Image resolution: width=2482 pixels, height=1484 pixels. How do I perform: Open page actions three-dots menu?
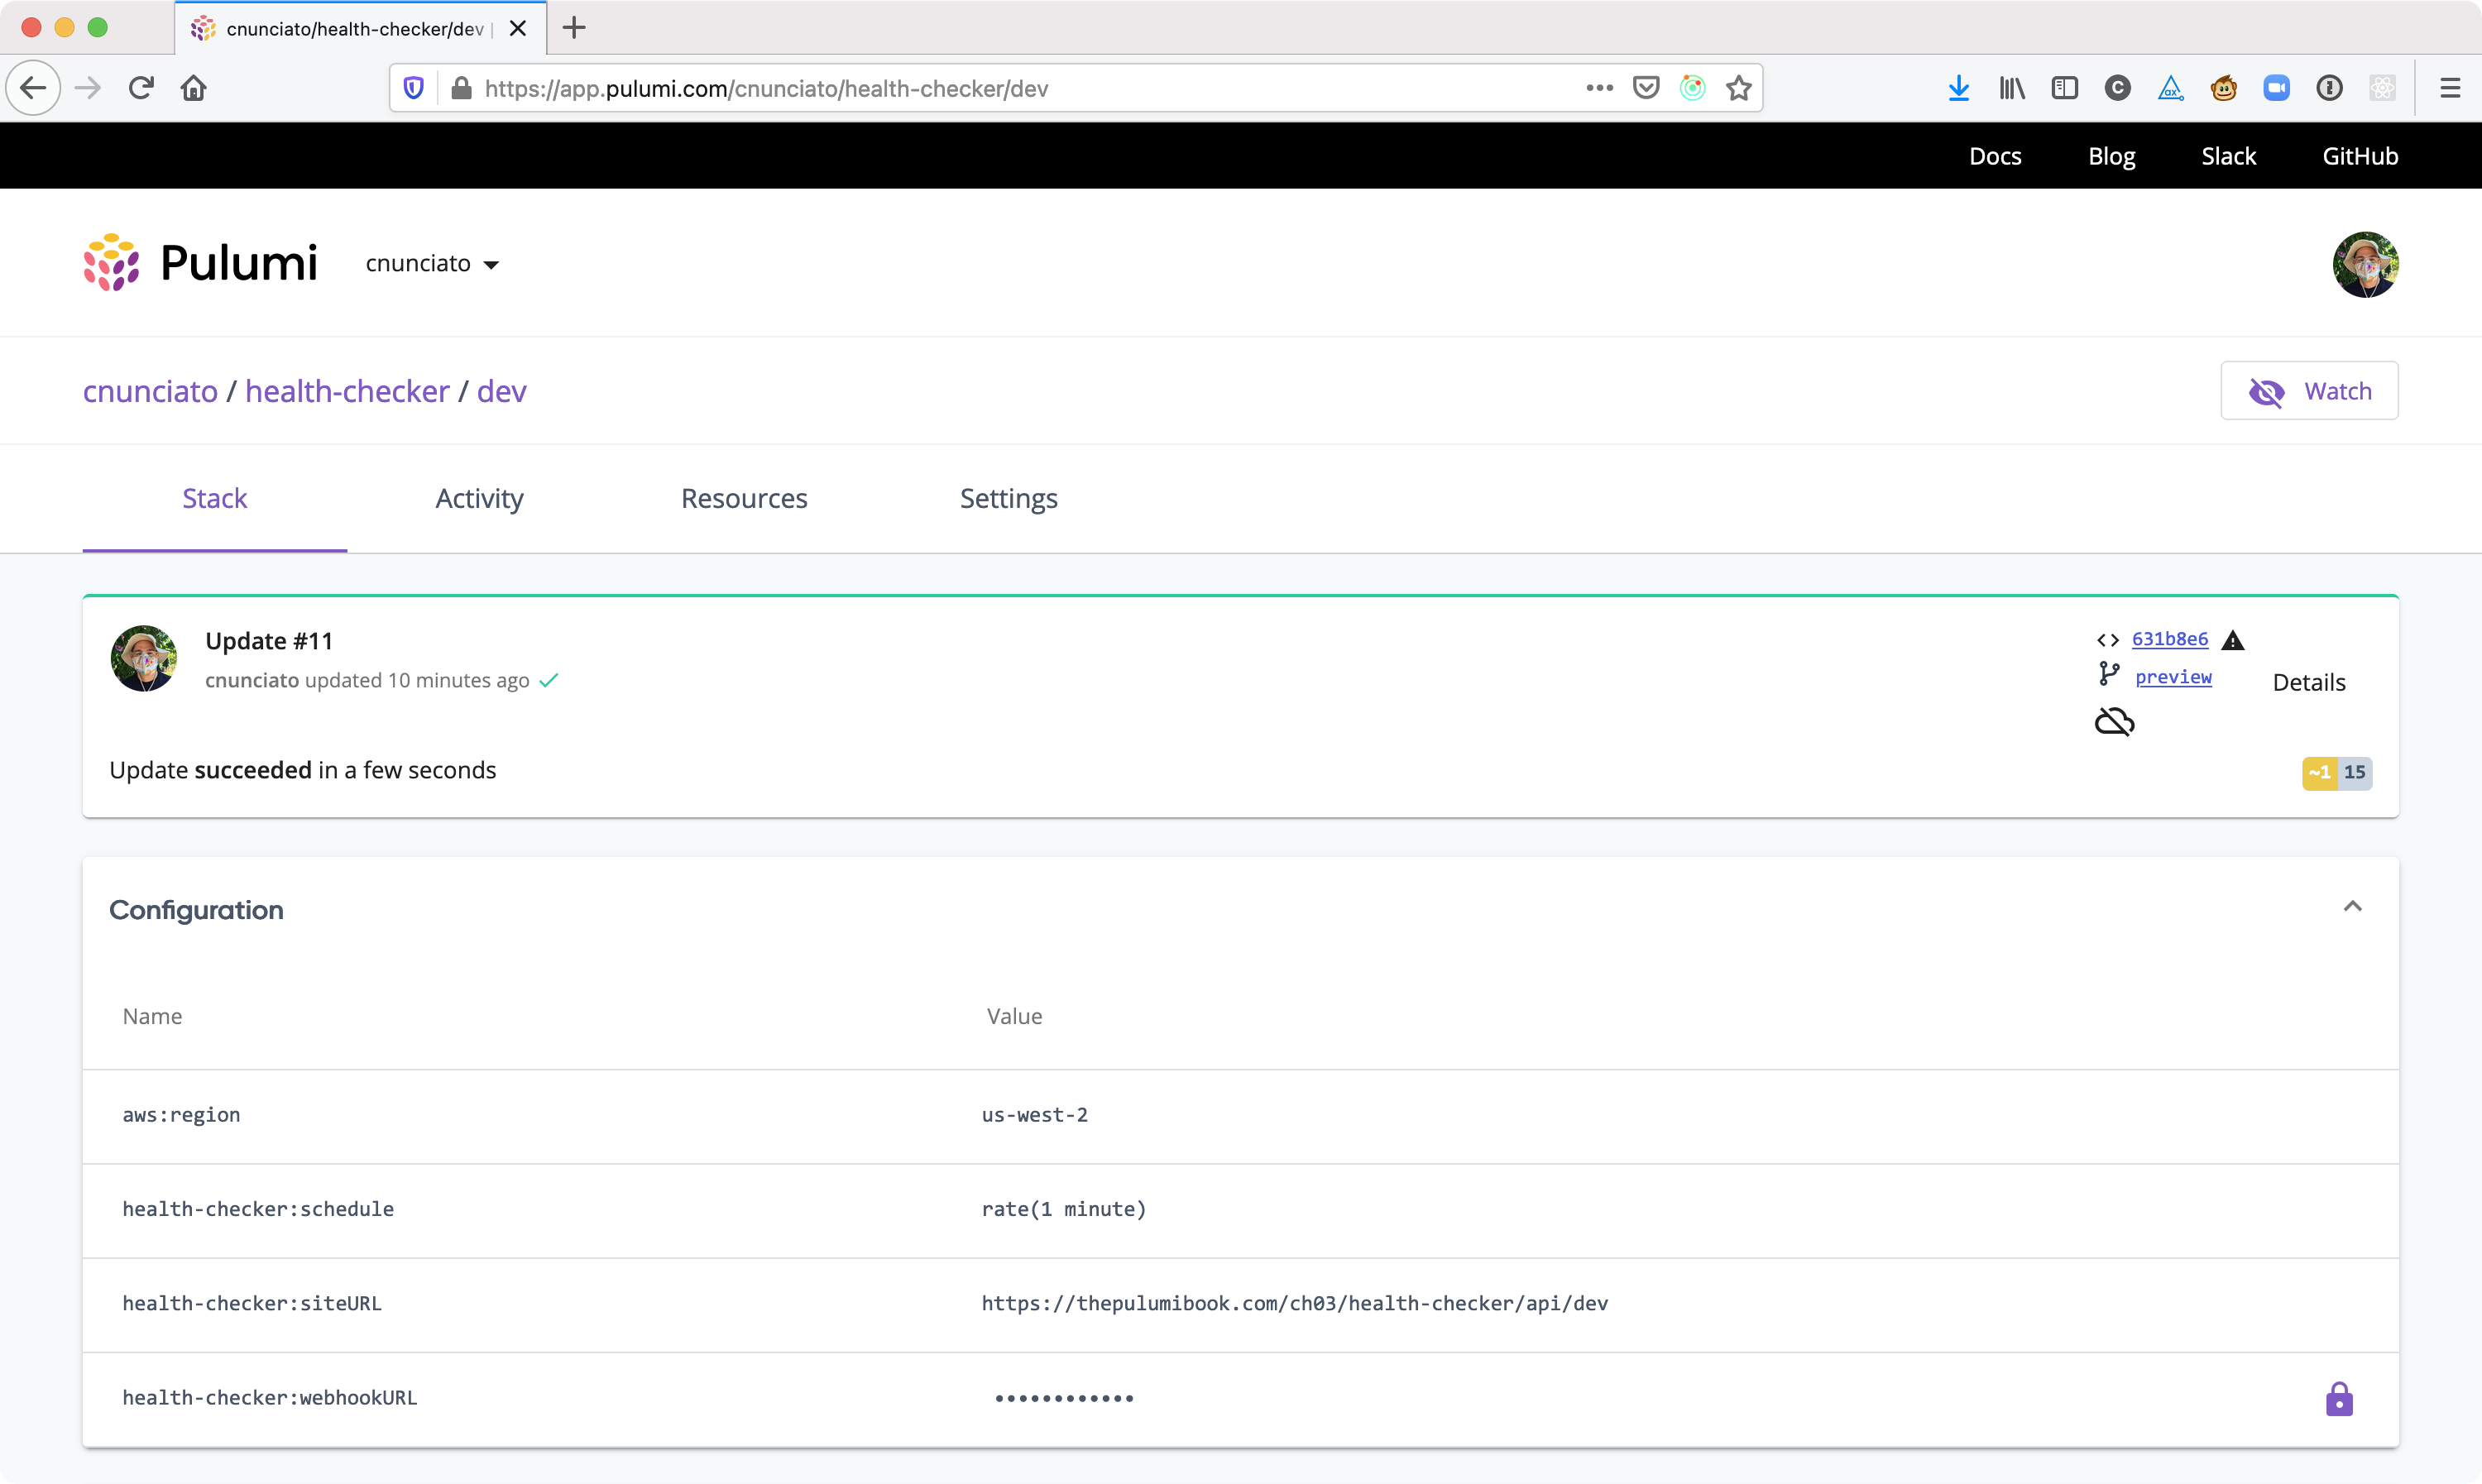coord(1599,88)
